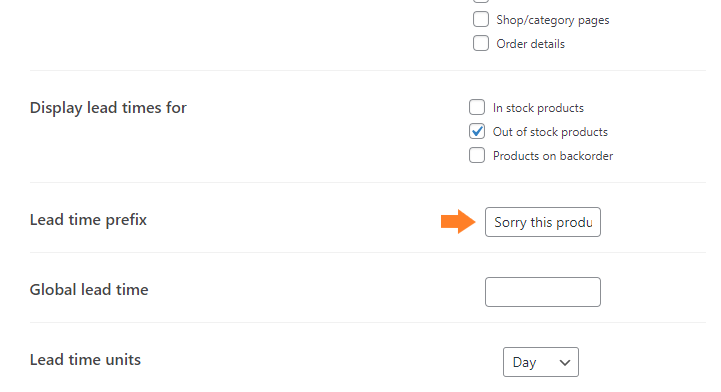Image resolution: width=721 pixels, height=392 pixels.
Task: Click the 'Lead time prefix' row label
Action: click(88, 220)
